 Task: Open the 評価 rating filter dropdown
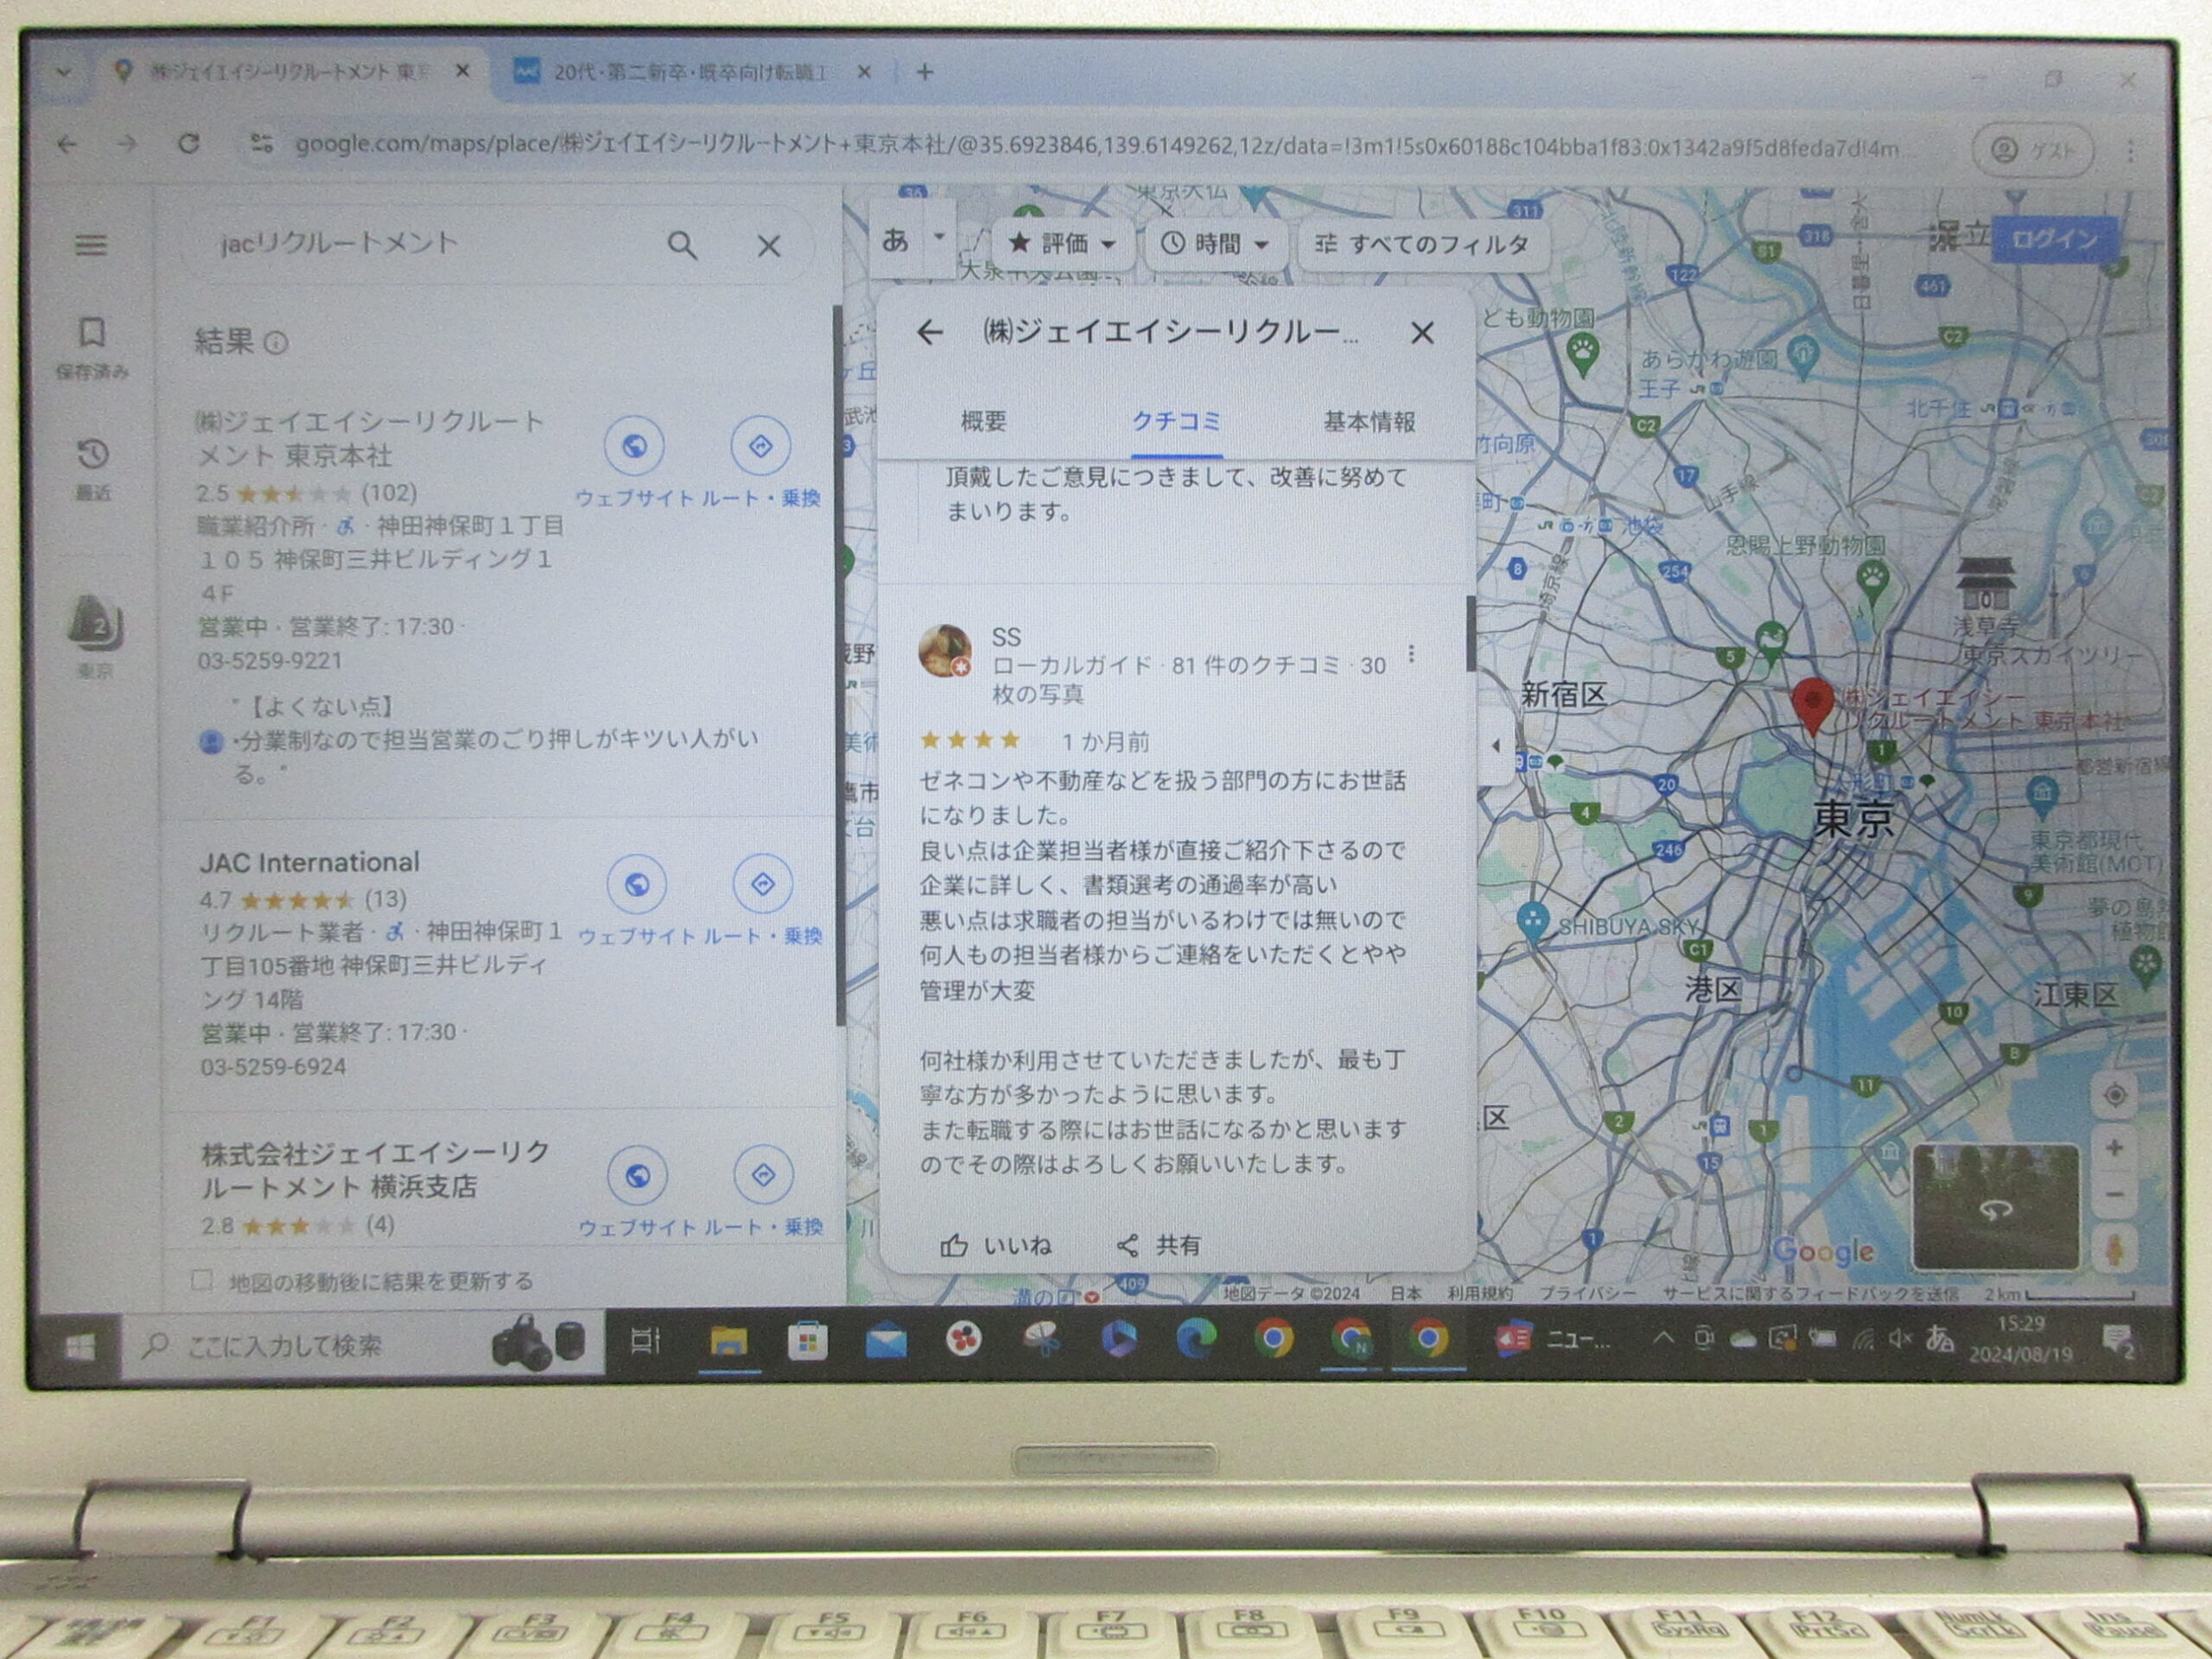pos(1063,243)
